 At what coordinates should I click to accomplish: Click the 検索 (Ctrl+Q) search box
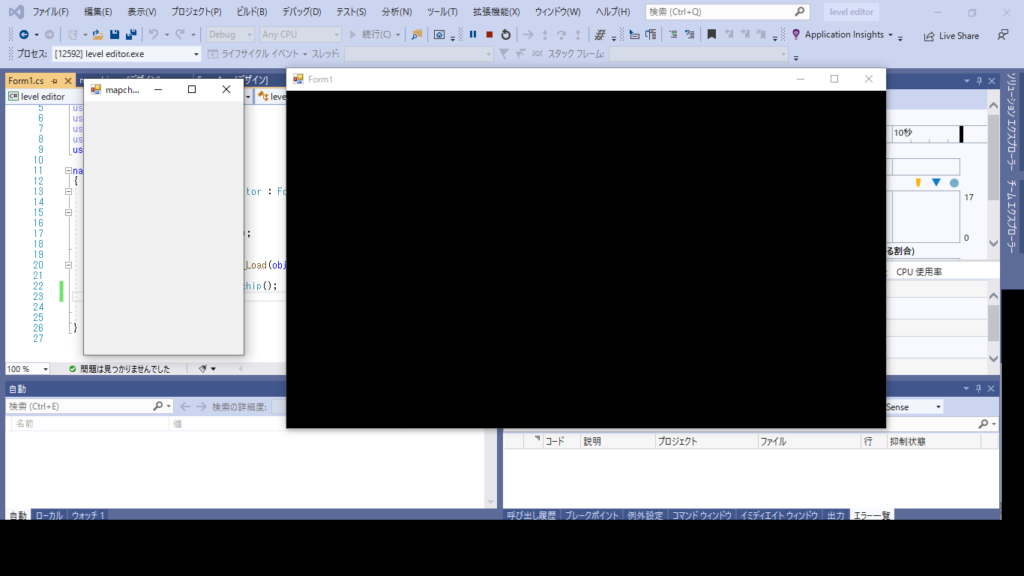[720, 12]
